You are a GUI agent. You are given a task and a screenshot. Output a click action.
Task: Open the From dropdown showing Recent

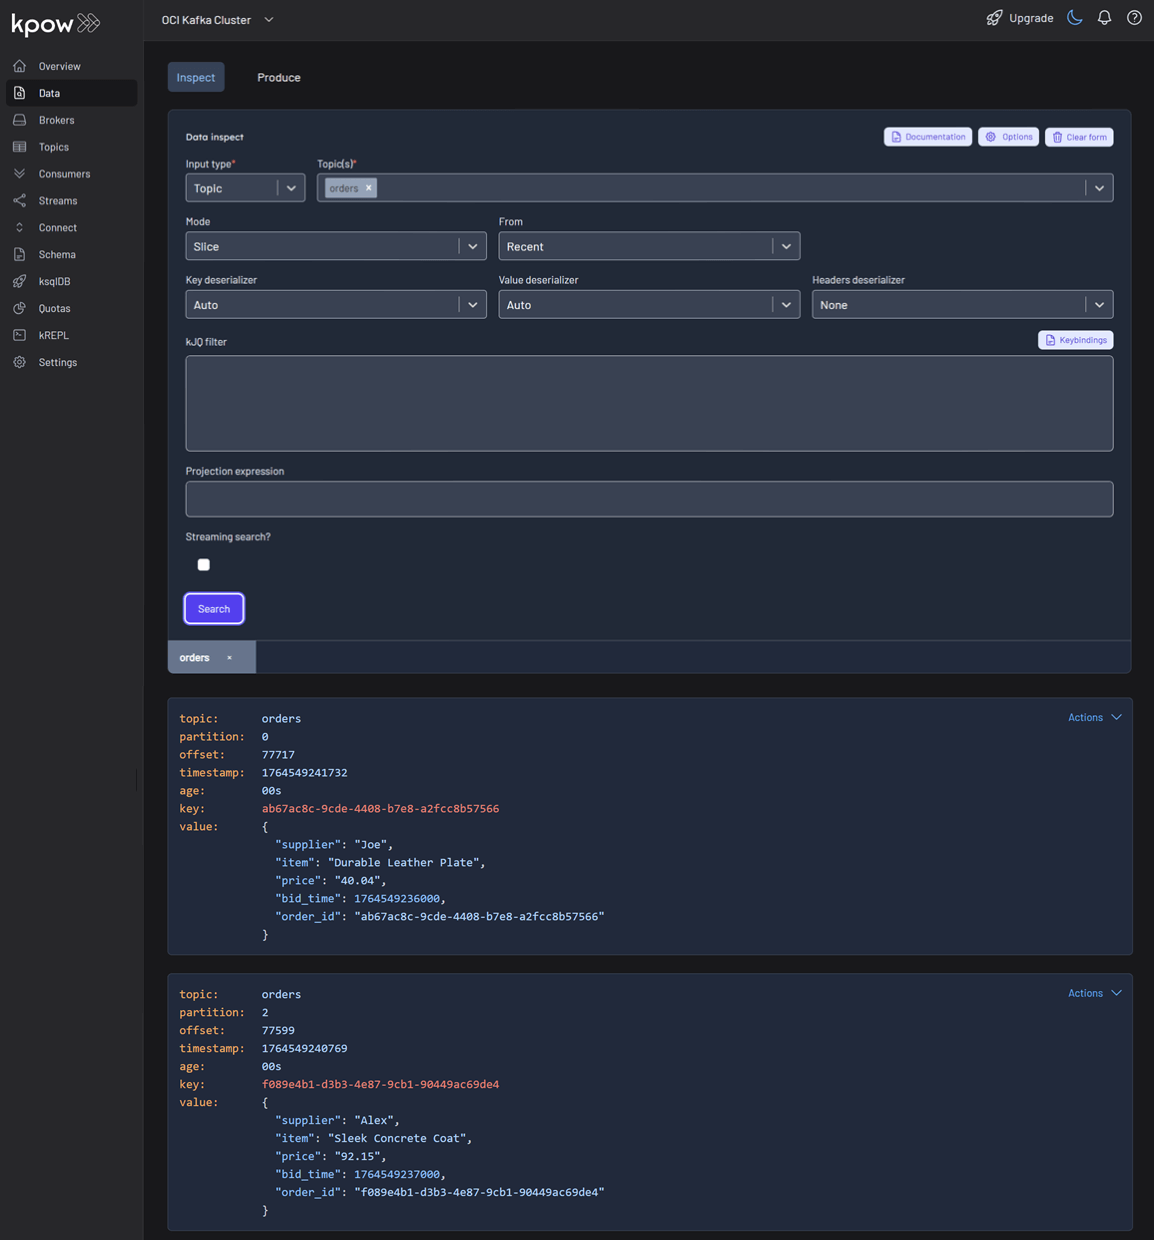649,246
